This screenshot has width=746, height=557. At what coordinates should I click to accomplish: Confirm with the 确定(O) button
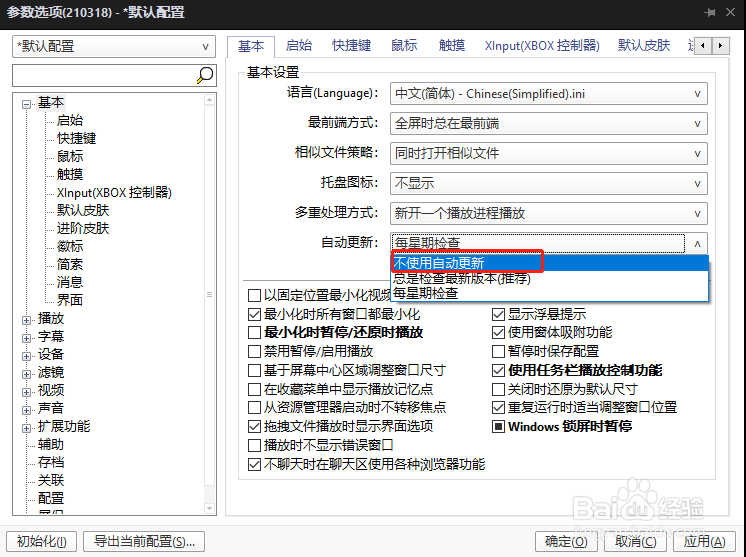[566, 541]
